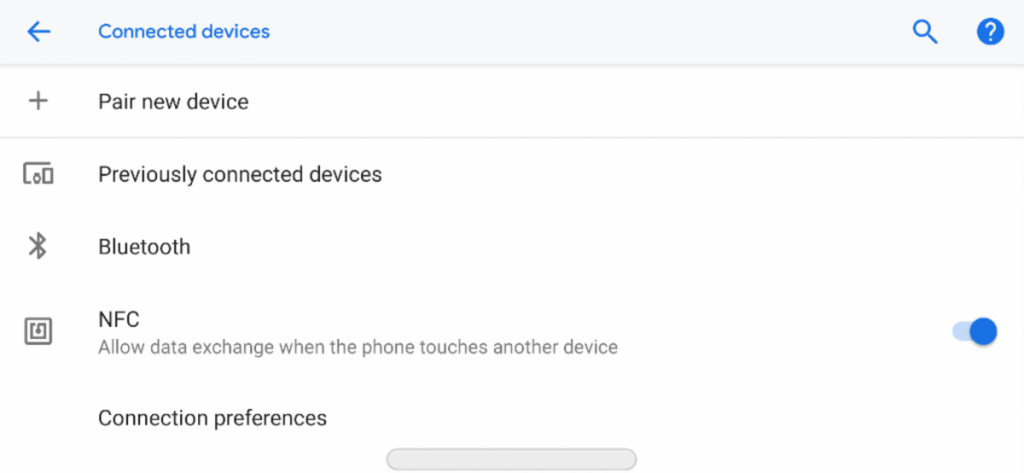Click the Previously connected devices icon
1024x473 pixels.
(x=38, y=175)
